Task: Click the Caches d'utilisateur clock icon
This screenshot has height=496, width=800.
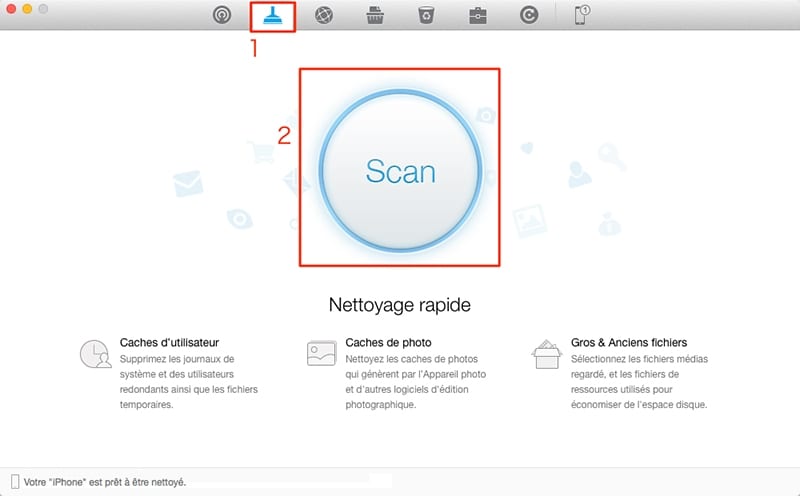Action: point(95,354)
